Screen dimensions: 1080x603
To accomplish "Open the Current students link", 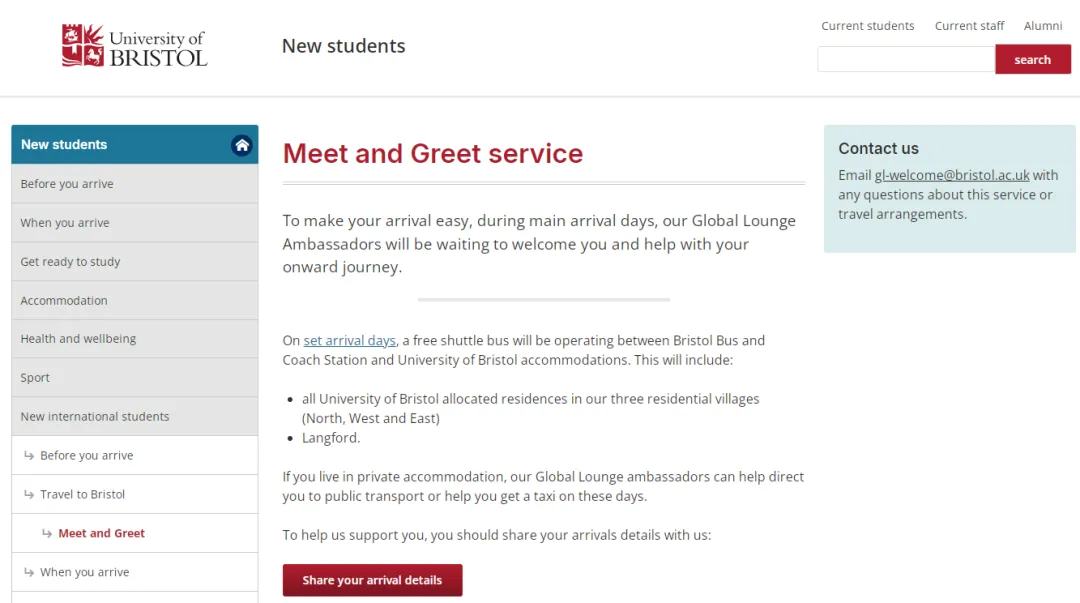I will click(867, 25).
